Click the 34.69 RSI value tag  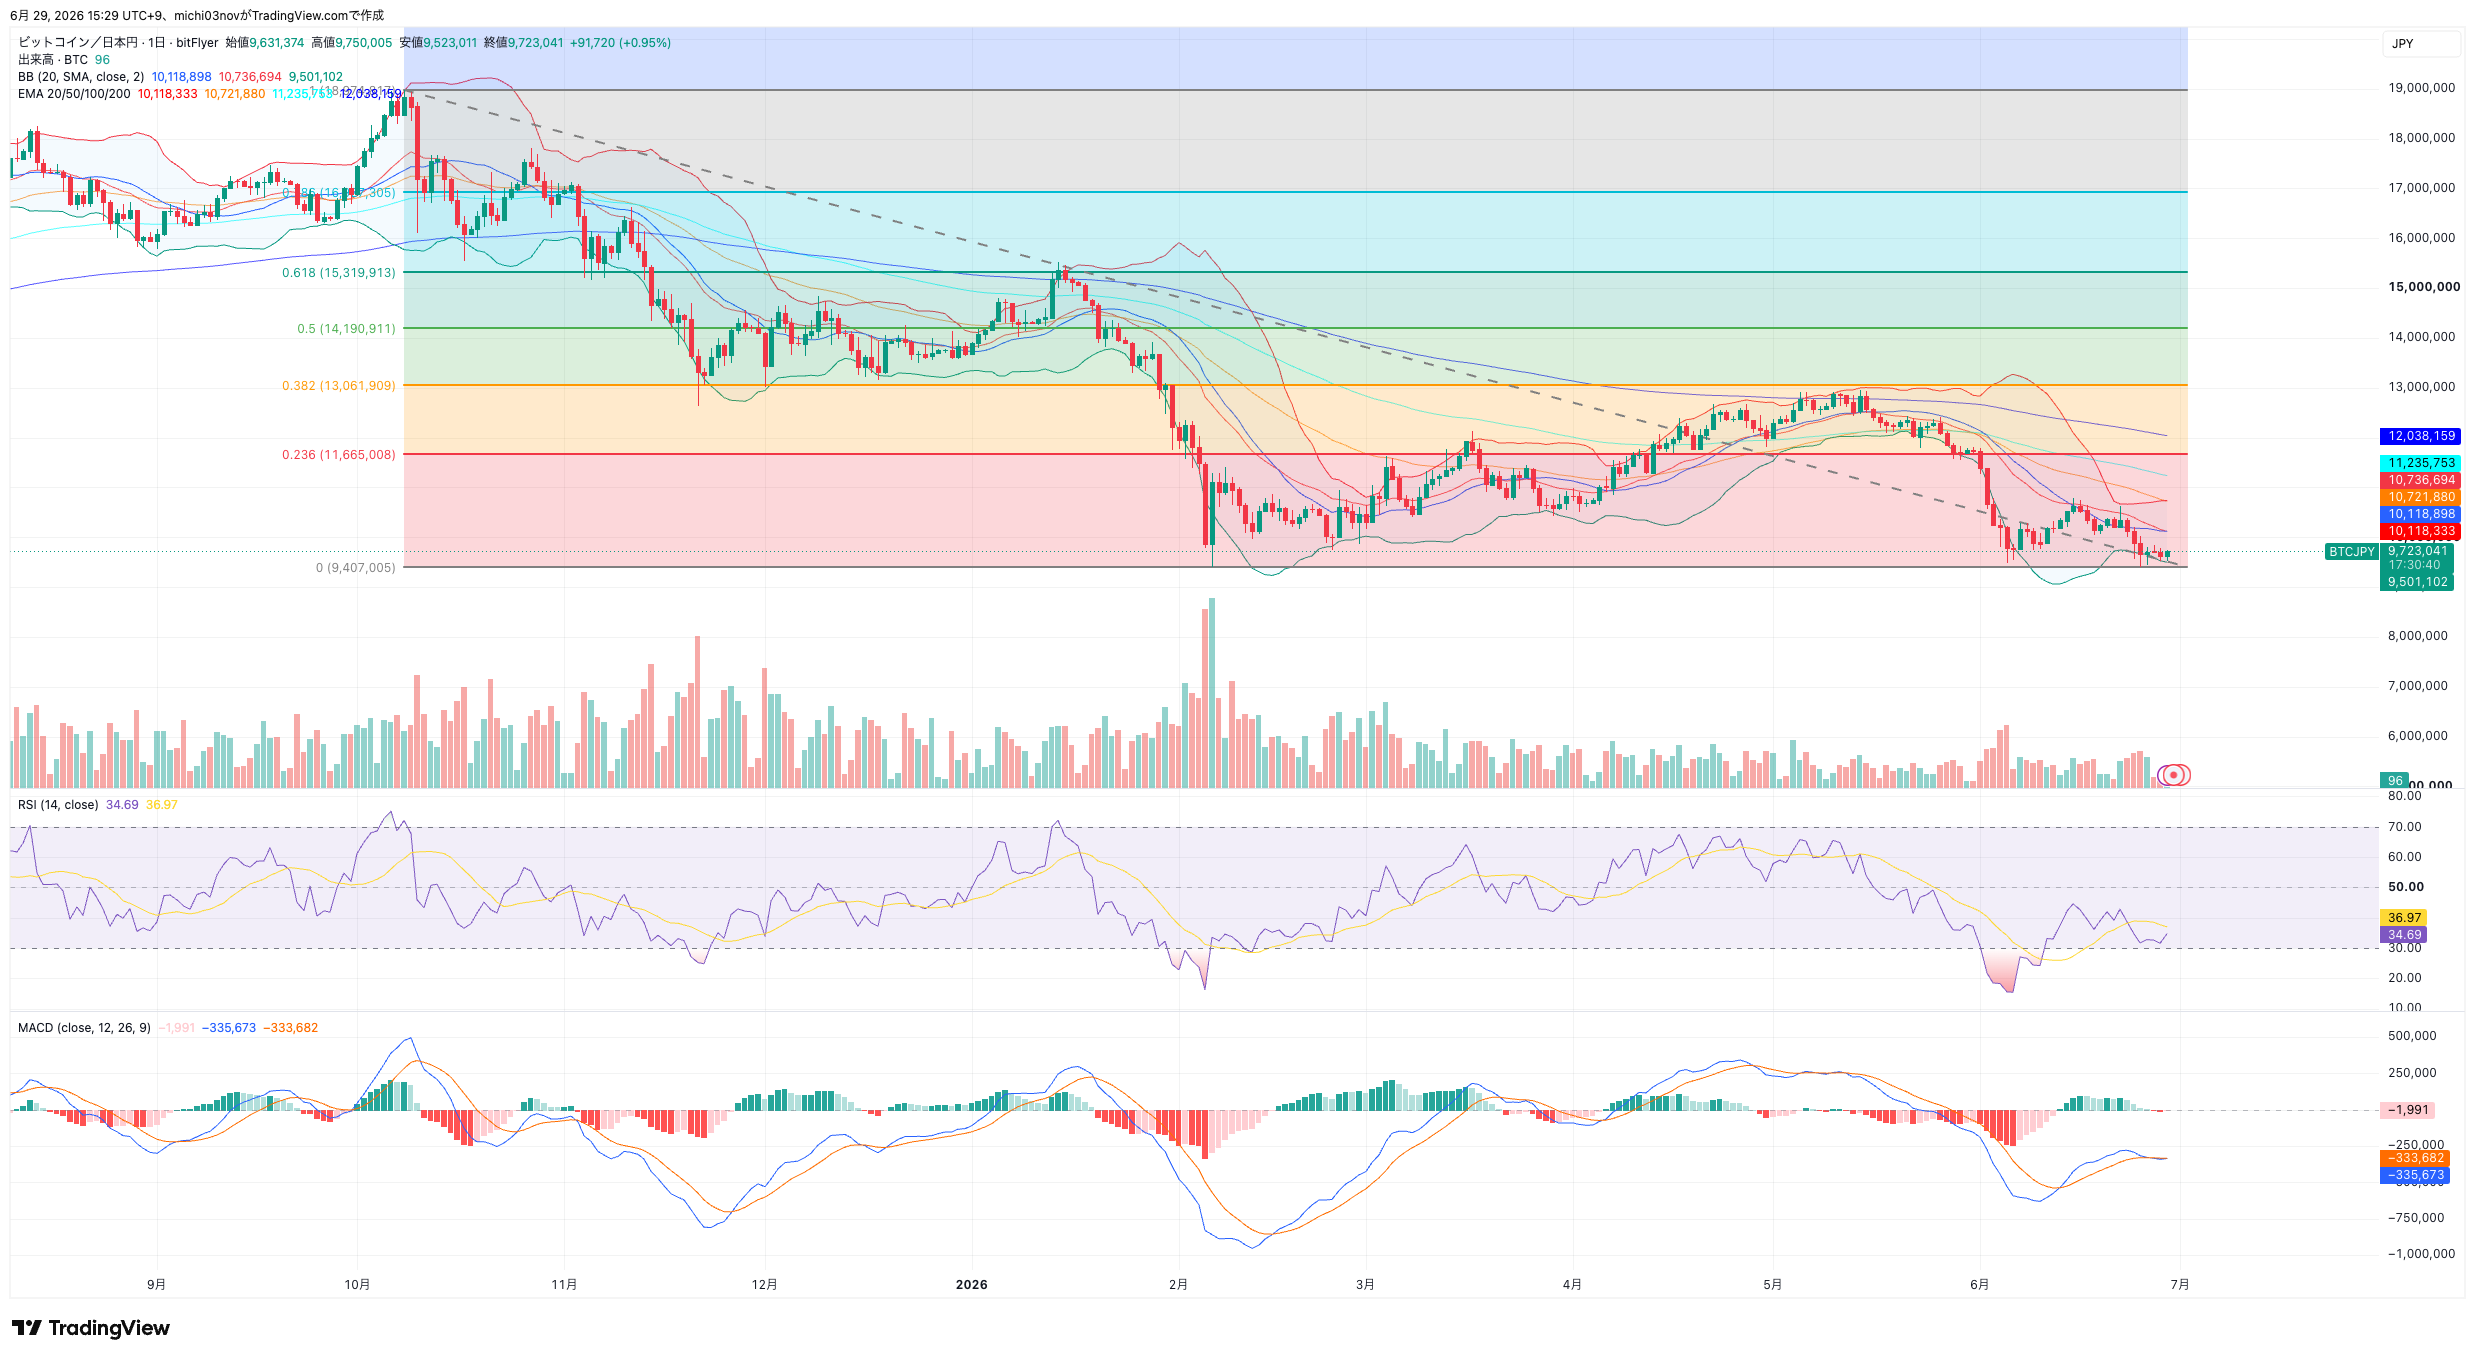pyautogui.click(x=2404, y=936)
